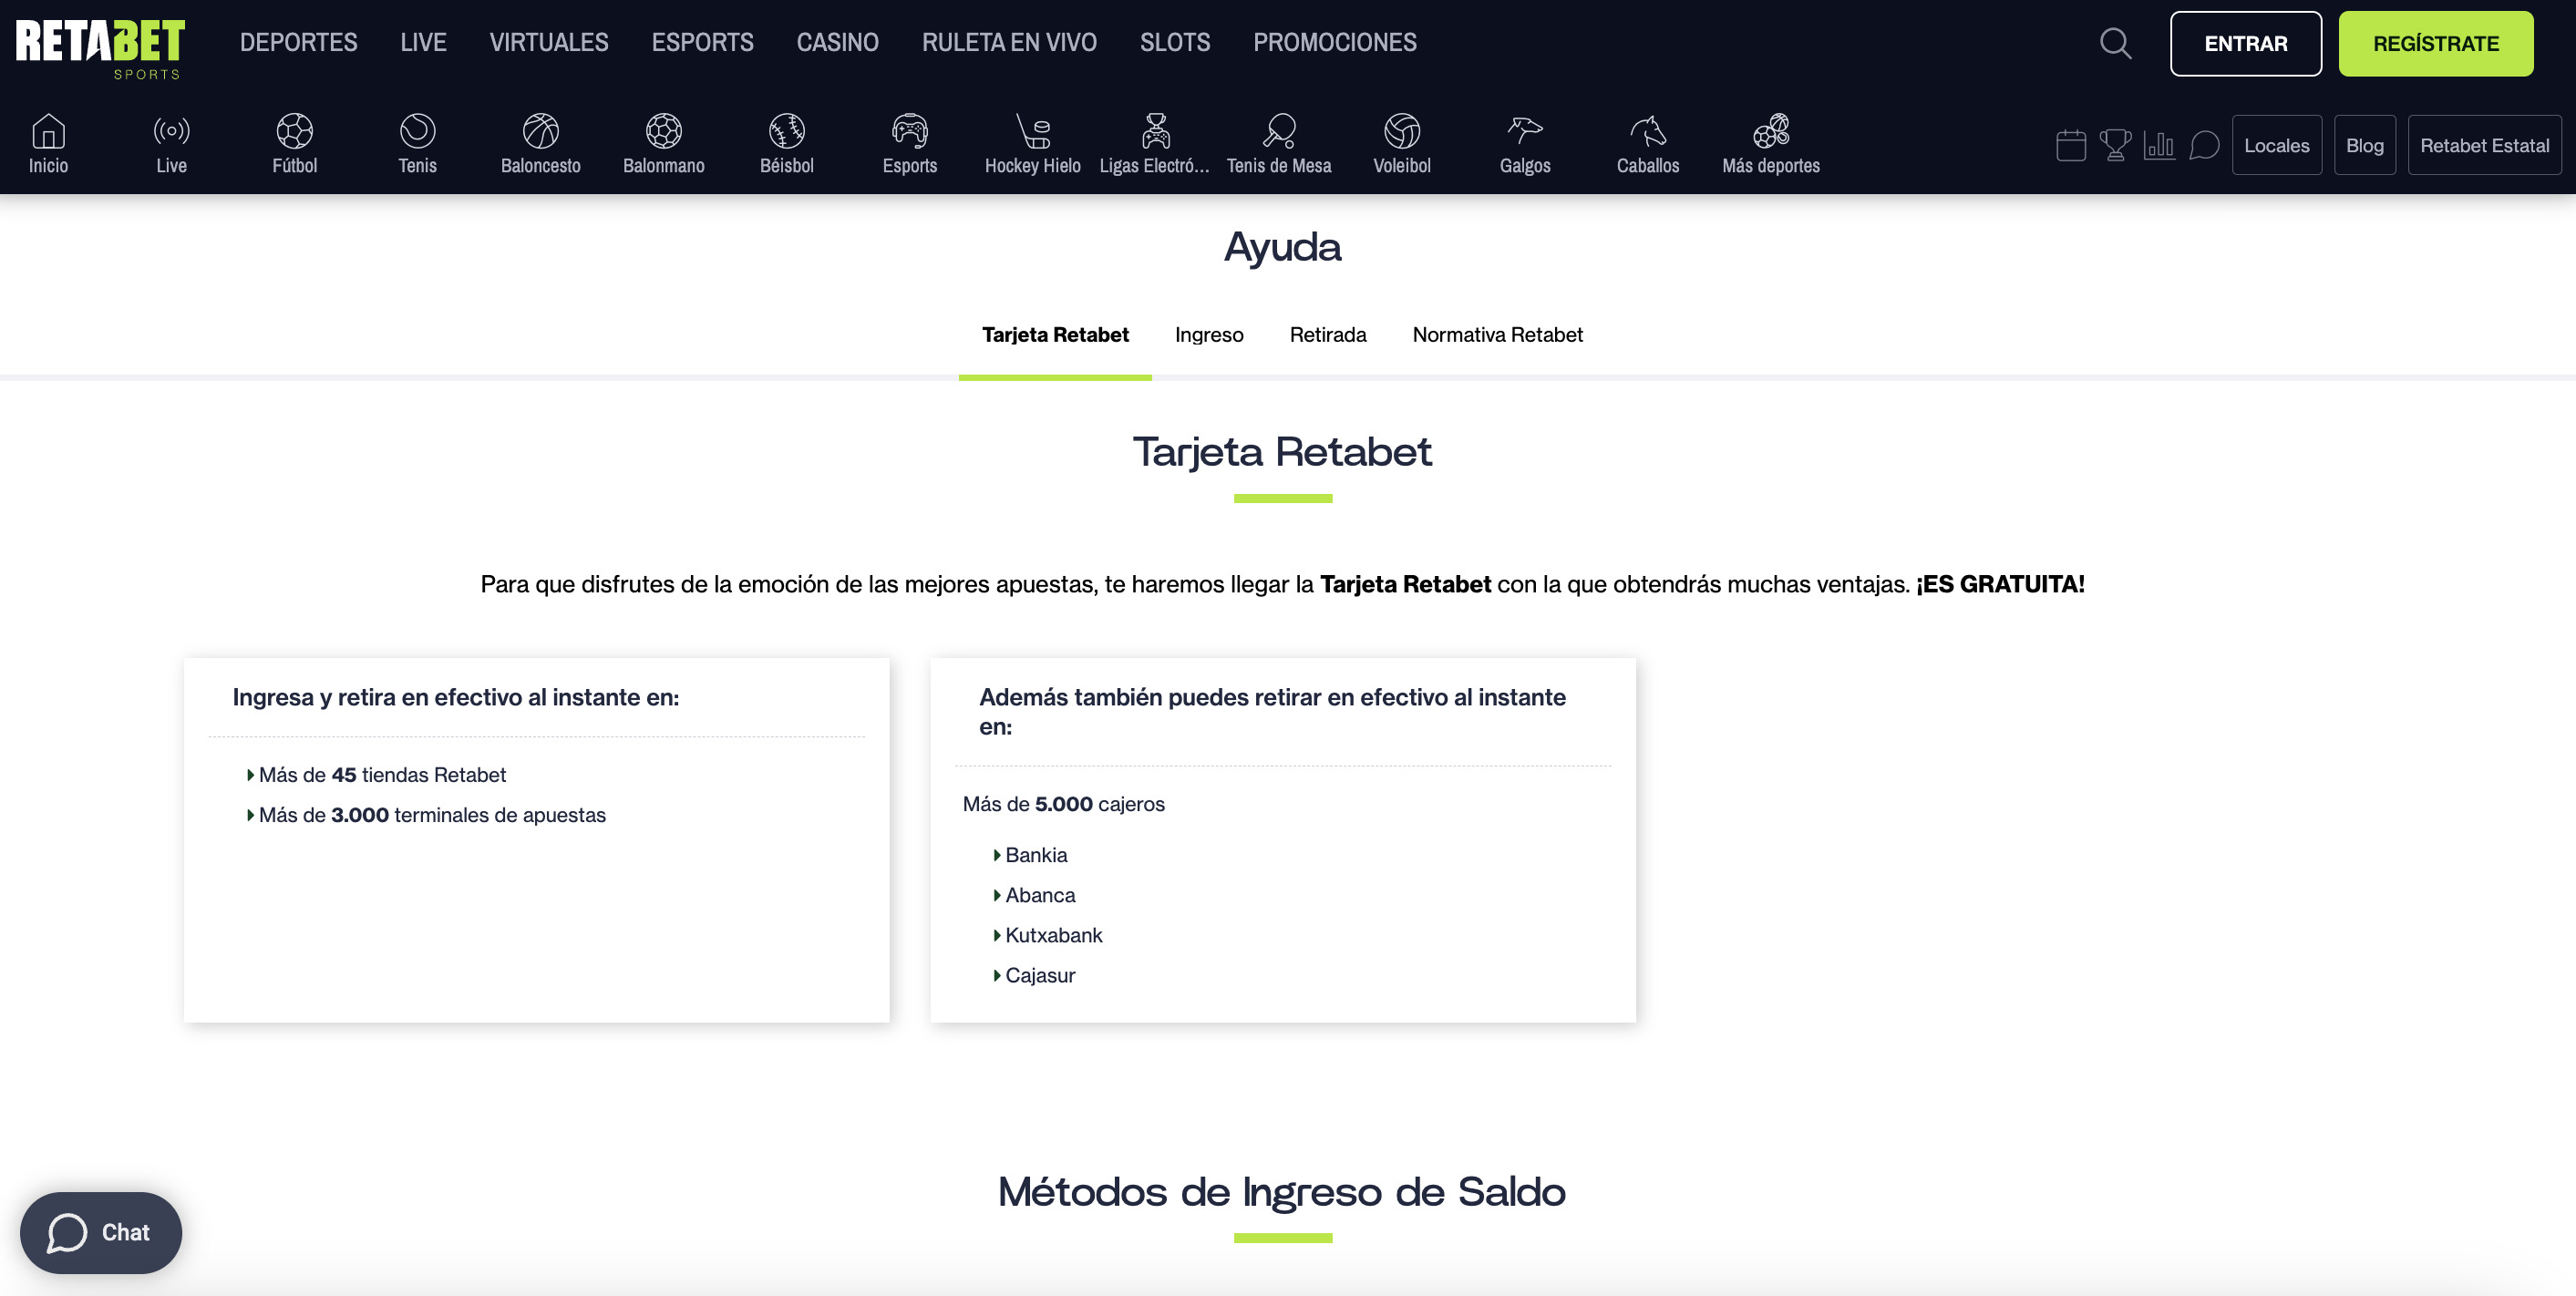Open the calendar icon in toolbar

(x=2070, y=145)
